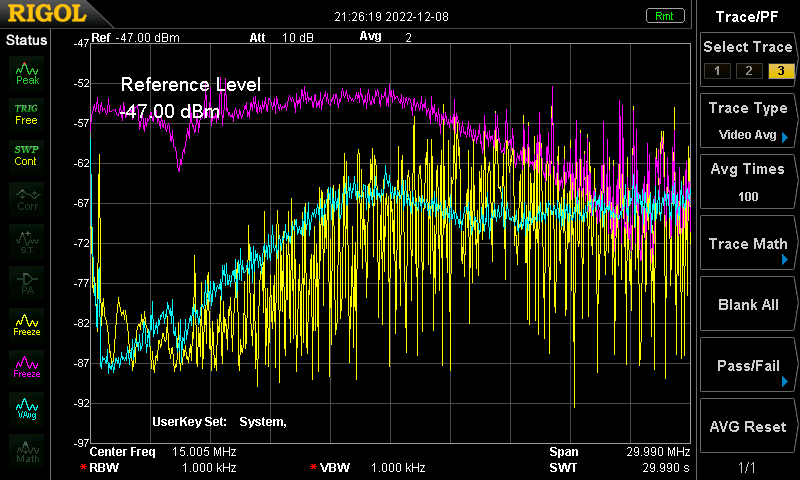The image size is (800, 480).
Task: Click the Avg Times value 100
Action: [x=748, y=196]
